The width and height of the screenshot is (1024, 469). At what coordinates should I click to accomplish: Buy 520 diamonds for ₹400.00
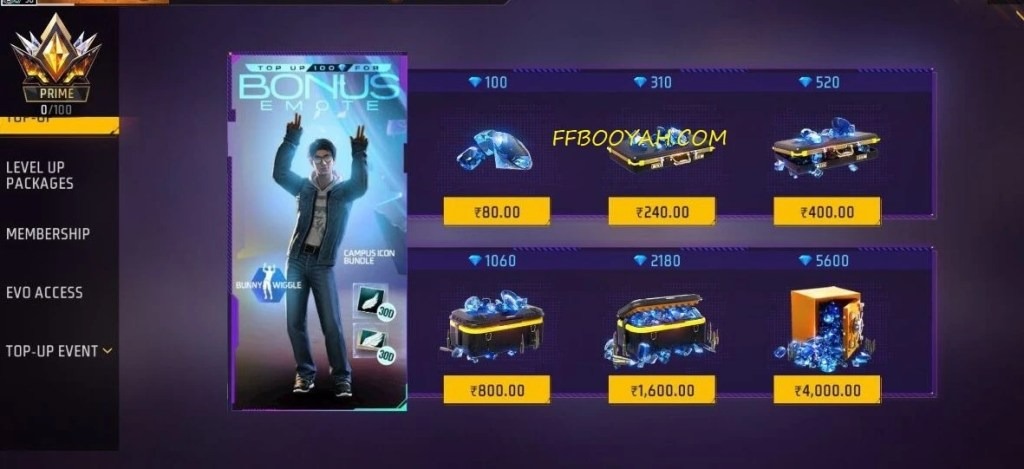tap(827, 212)
